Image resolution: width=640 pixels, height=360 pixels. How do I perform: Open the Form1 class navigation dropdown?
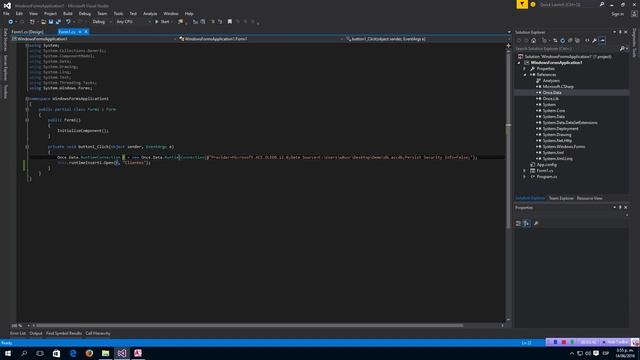pyautogui.click(x=260, y=39)
